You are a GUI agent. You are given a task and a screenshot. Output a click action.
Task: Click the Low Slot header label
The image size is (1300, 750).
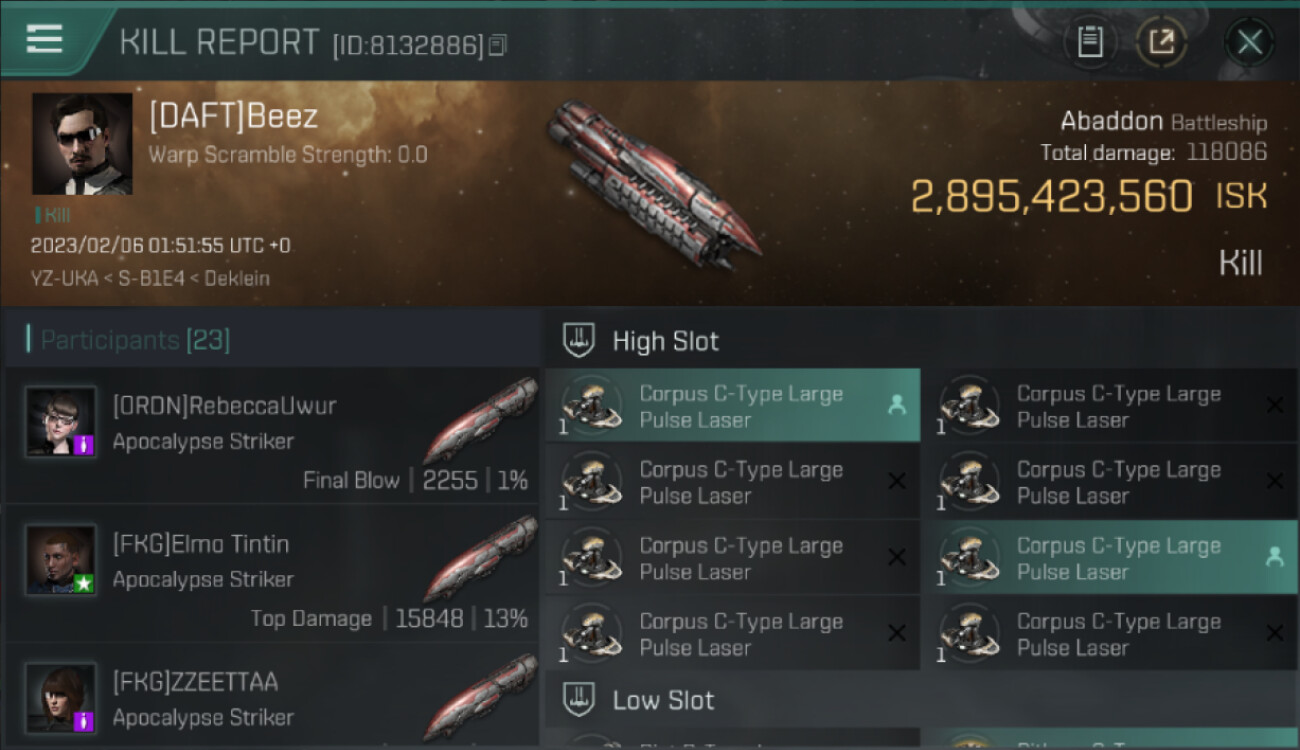click(663, 700)
